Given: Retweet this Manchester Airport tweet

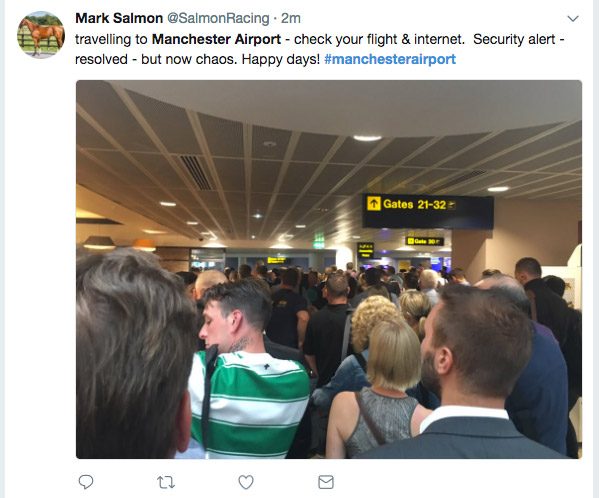Looking at the screenshot, I should [x=166, y=482].
